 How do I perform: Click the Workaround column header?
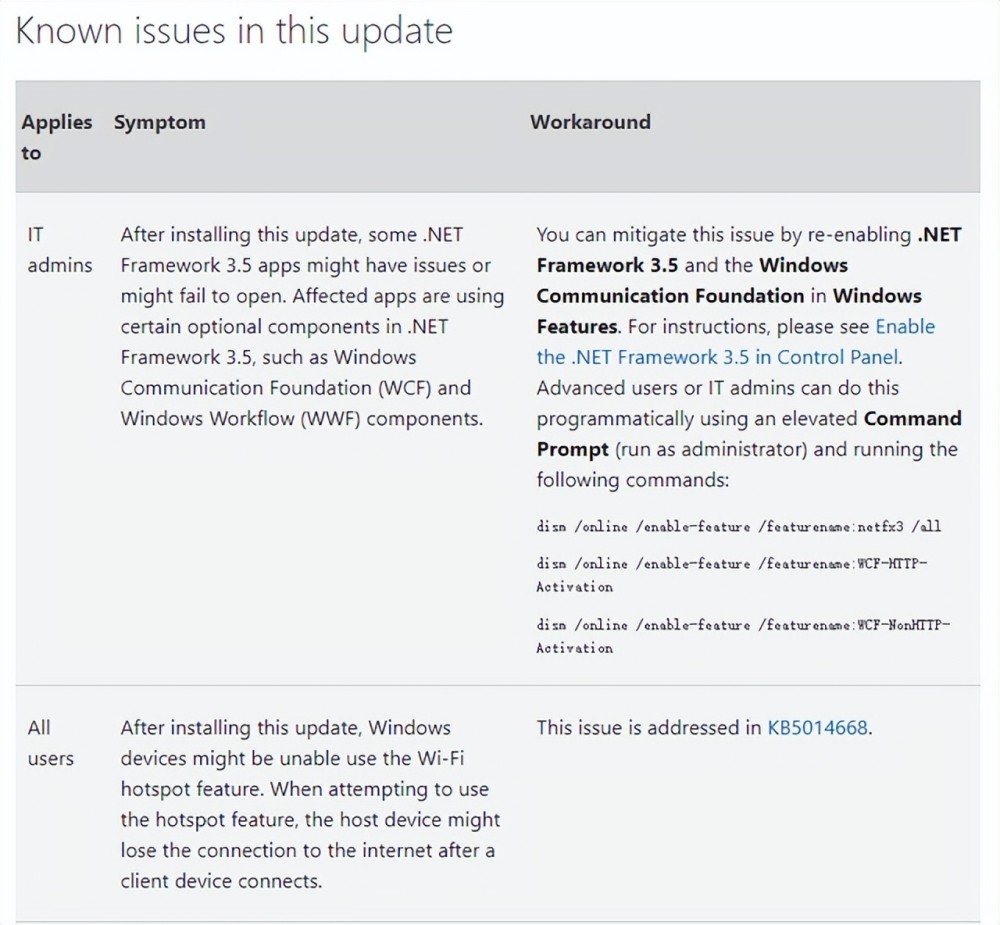pyautogui.click(x=590, y=122)
